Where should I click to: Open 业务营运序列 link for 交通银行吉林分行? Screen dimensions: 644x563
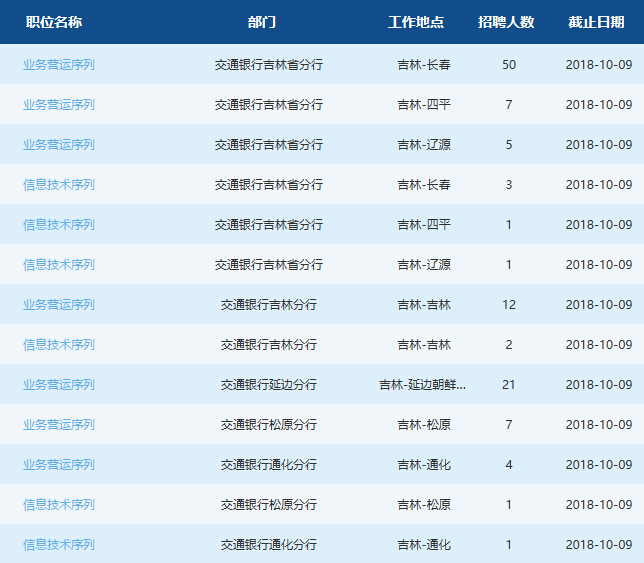(x=59, y=305)
